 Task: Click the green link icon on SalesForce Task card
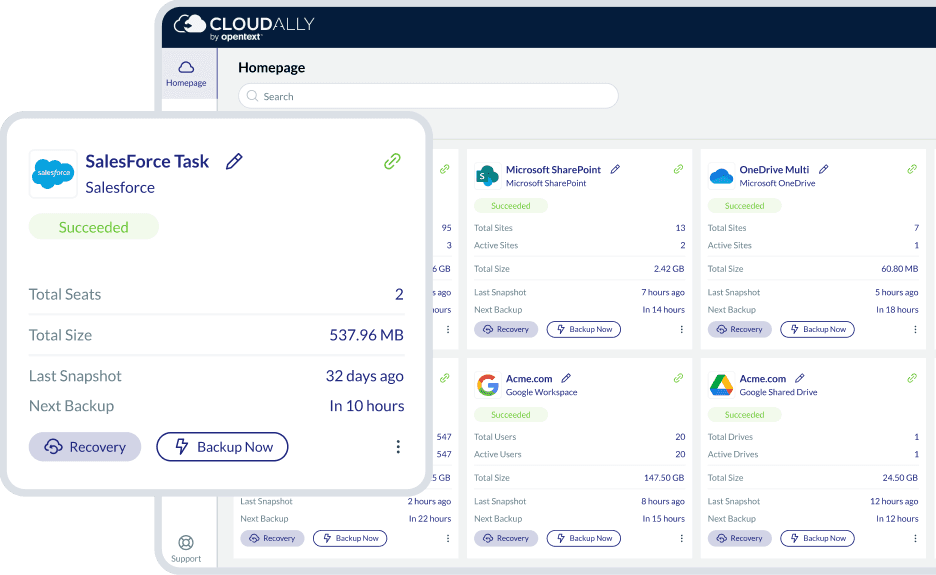(x=393, y=161)
